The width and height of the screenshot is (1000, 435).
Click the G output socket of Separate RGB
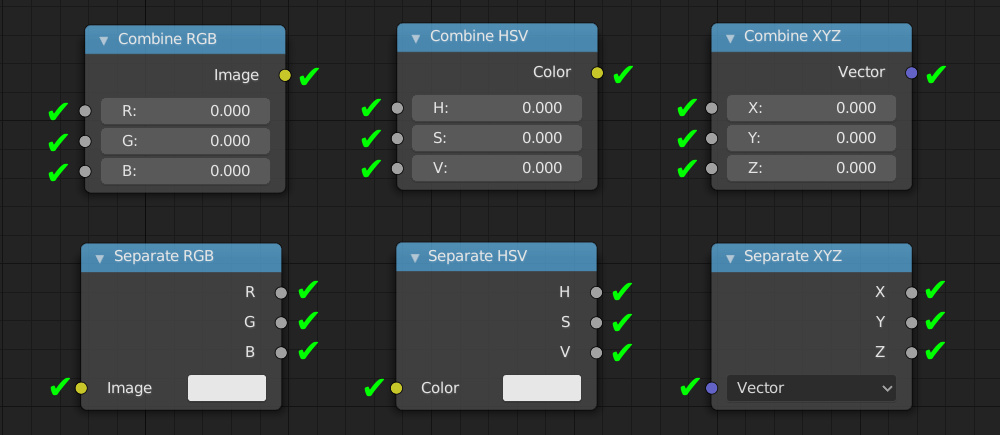click(281, 323)
